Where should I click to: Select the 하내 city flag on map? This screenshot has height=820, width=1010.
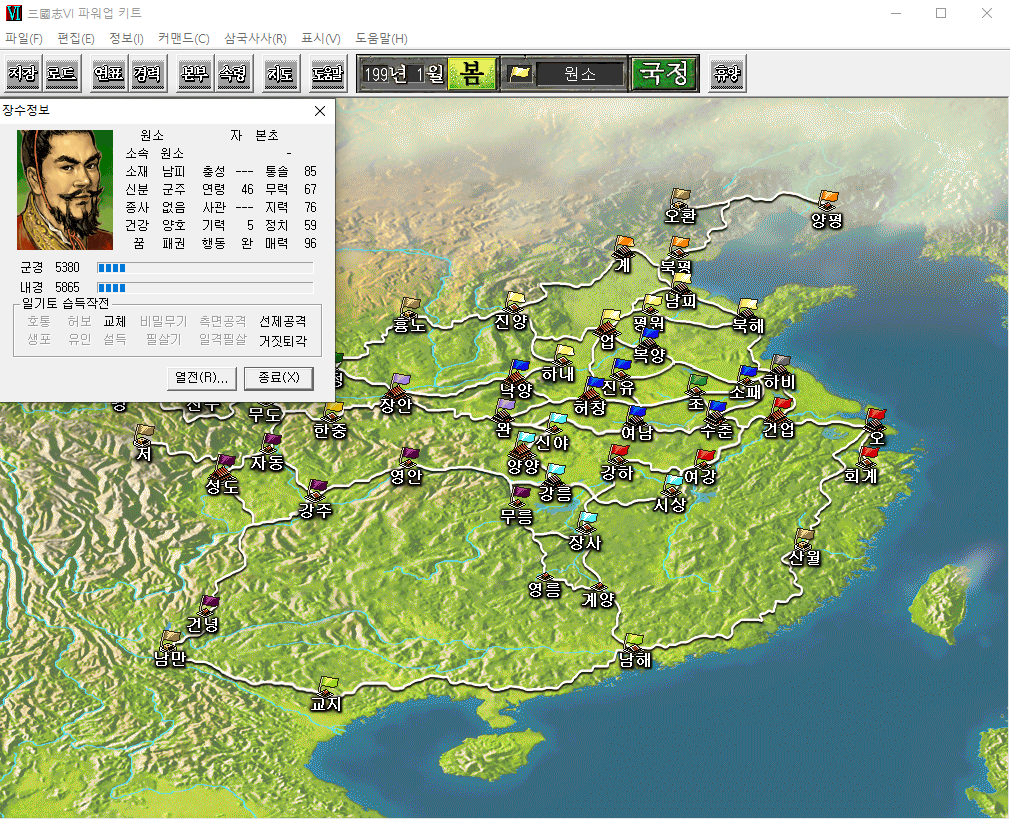pos(564,354)
